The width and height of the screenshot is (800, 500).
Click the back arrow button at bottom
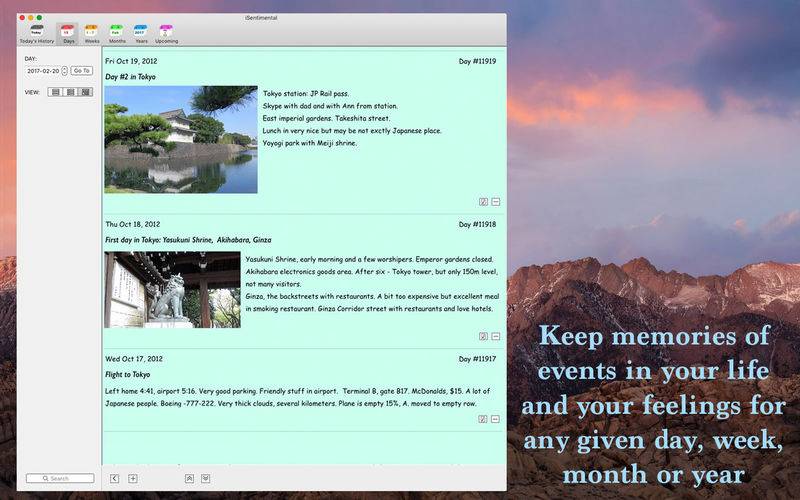pyautogui.click(x=114, y=478)
